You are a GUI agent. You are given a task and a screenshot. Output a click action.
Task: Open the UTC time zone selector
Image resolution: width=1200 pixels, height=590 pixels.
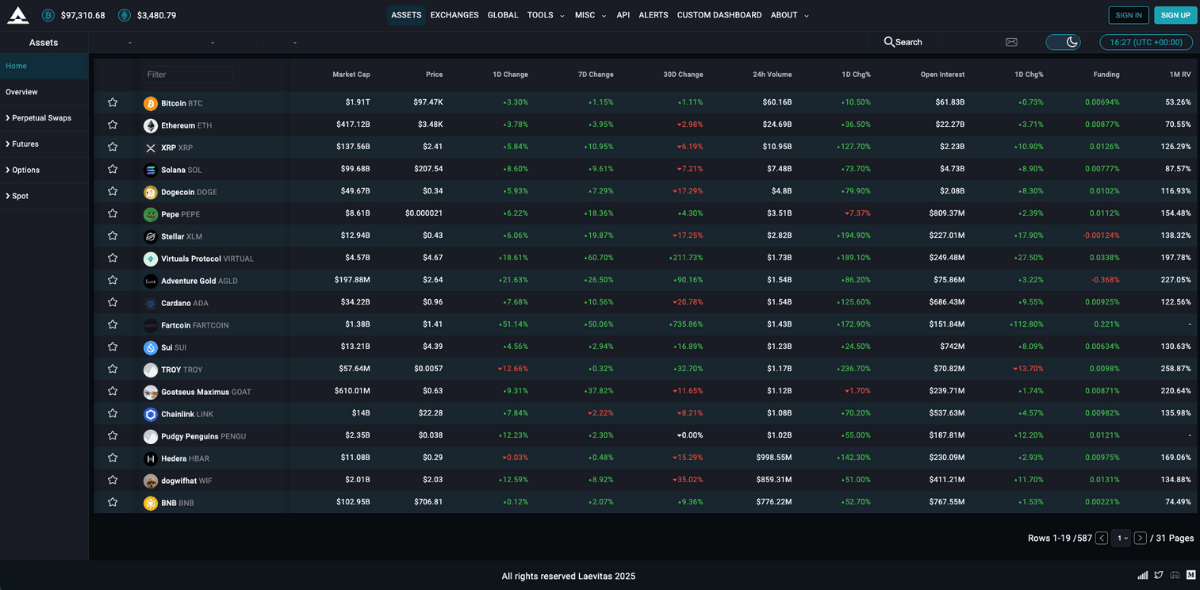coord(1146,42)
